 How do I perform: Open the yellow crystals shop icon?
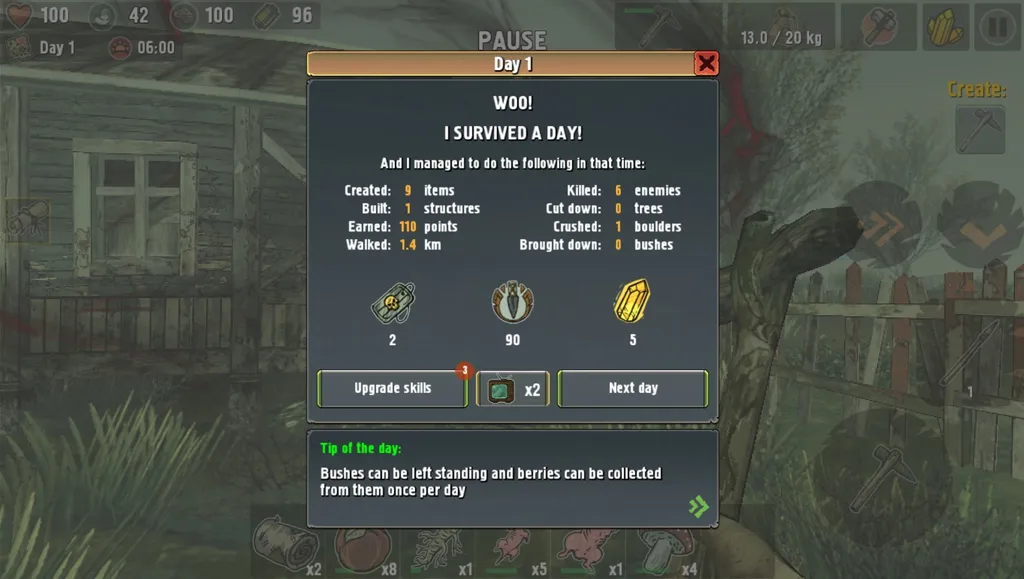click(944, 27)
